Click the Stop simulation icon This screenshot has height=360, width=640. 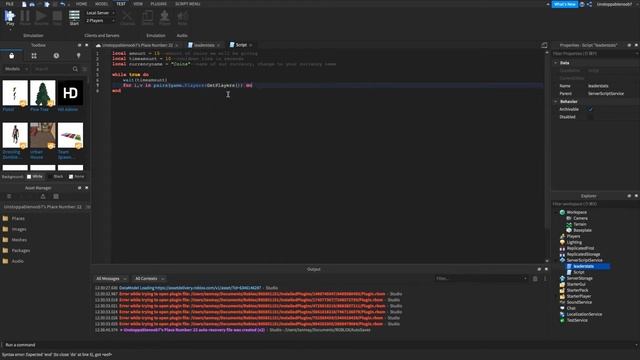(57, 18)
